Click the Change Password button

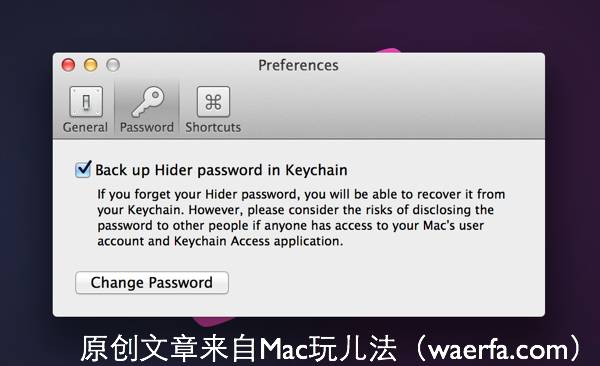(152, 283)
